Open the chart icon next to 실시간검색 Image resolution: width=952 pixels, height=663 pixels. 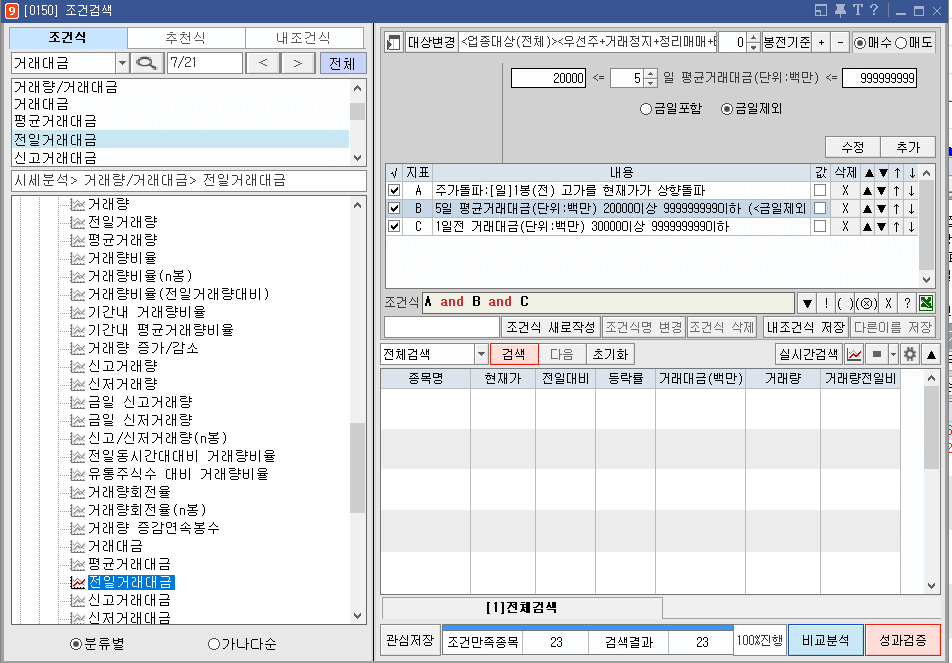(x=855, y=354)
